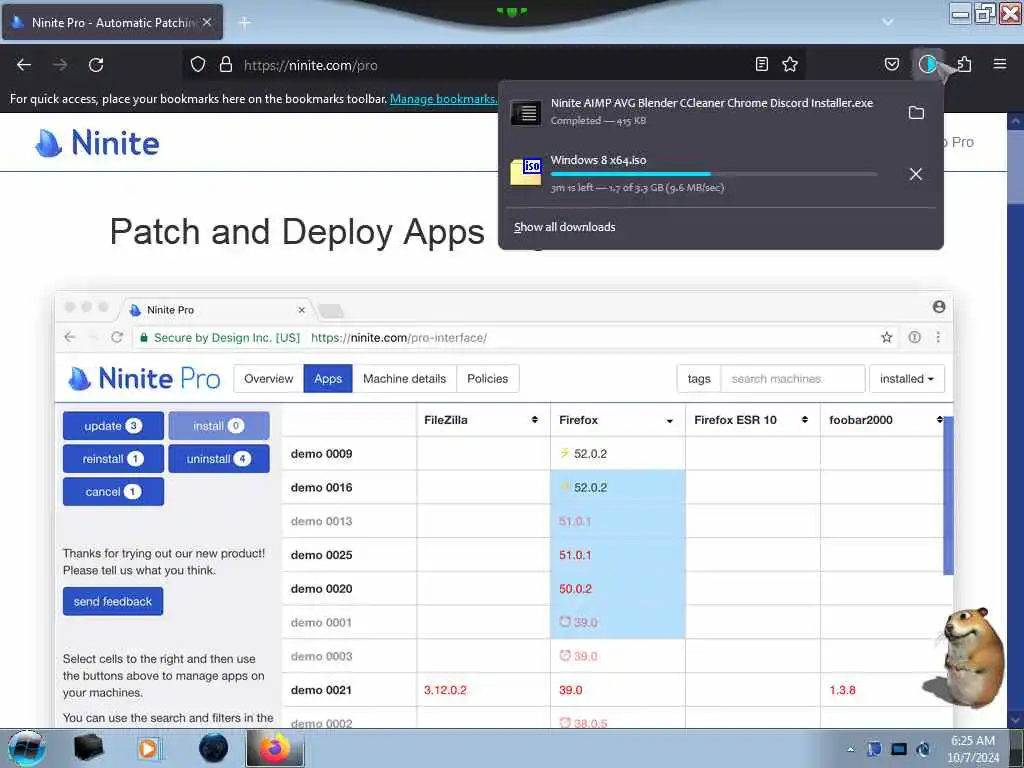Open Save to Pocket icon
Image resolution: width=1024 pixels, height=768 pixels.
tap(891, 64)
